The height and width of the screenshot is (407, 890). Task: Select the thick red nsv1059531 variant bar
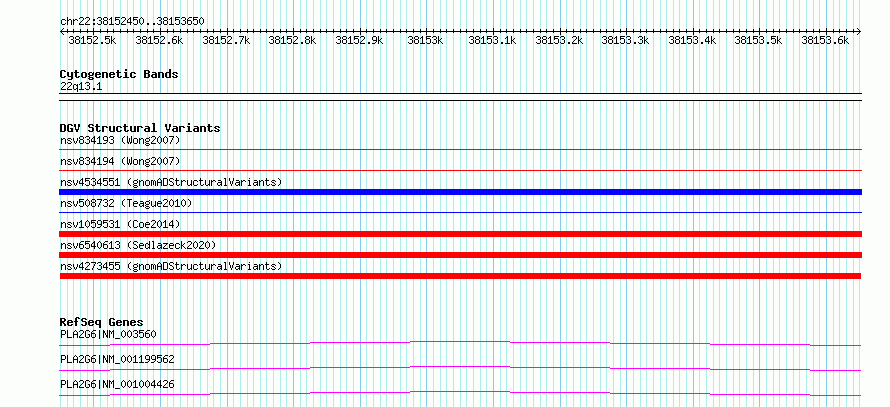click(x=460, y=234)
